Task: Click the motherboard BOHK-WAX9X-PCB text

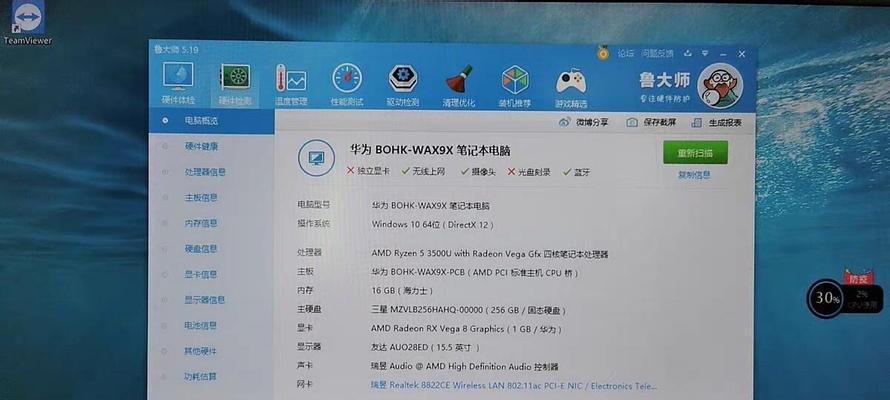Action: [x=475, y=273]
